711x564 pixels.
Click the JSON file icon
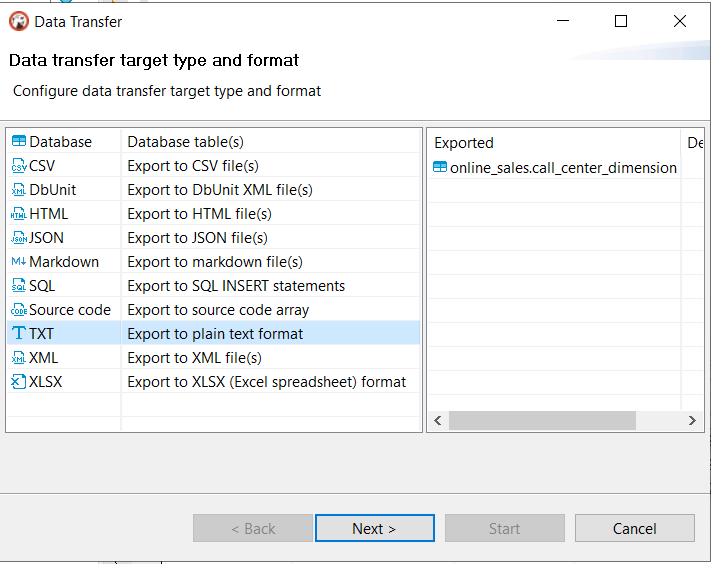(x=19, y=238)
